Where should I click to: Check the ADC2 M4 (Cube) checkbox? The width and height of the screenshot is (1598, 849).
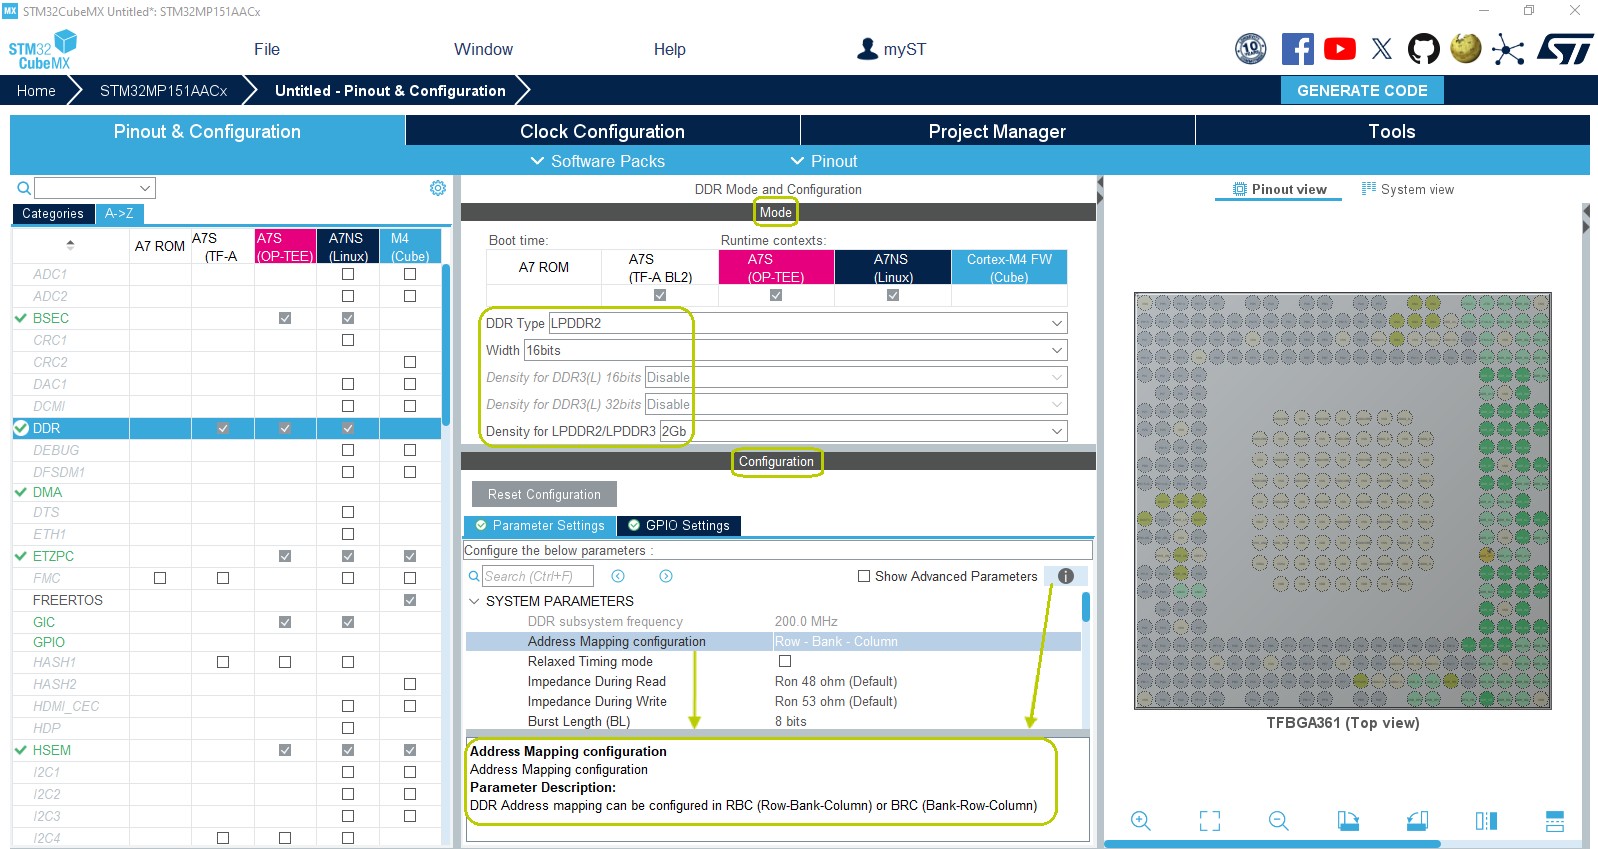pos(410,296)
